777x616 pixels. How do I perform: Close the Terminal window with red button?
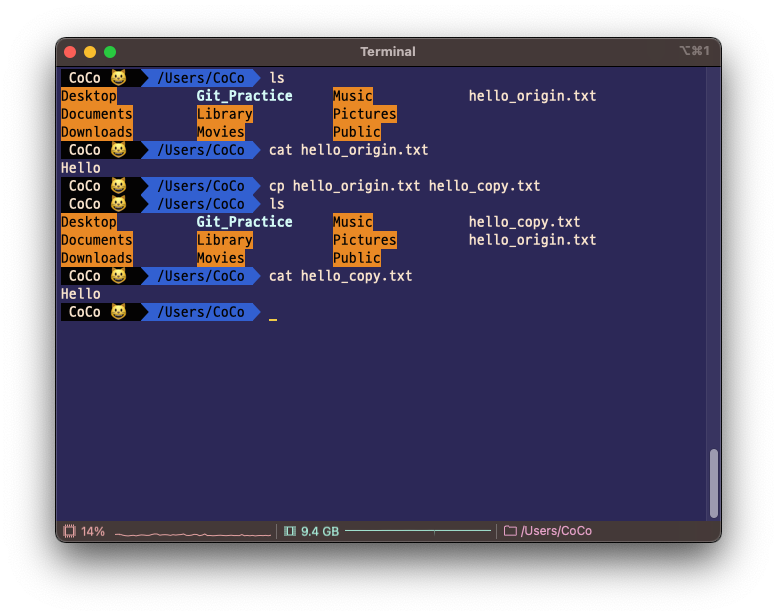(x=70, y=52)
